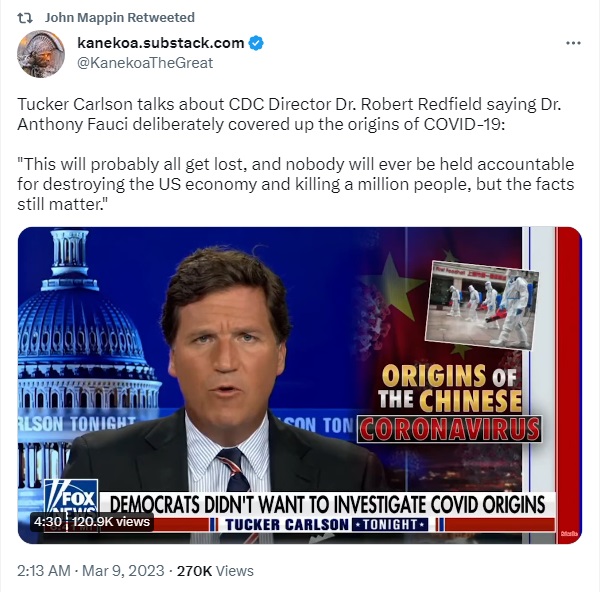Screen dimensions: 601x592
Task: Click the tweet text about Dr. Robert Redfield
Action: (289, 114)
